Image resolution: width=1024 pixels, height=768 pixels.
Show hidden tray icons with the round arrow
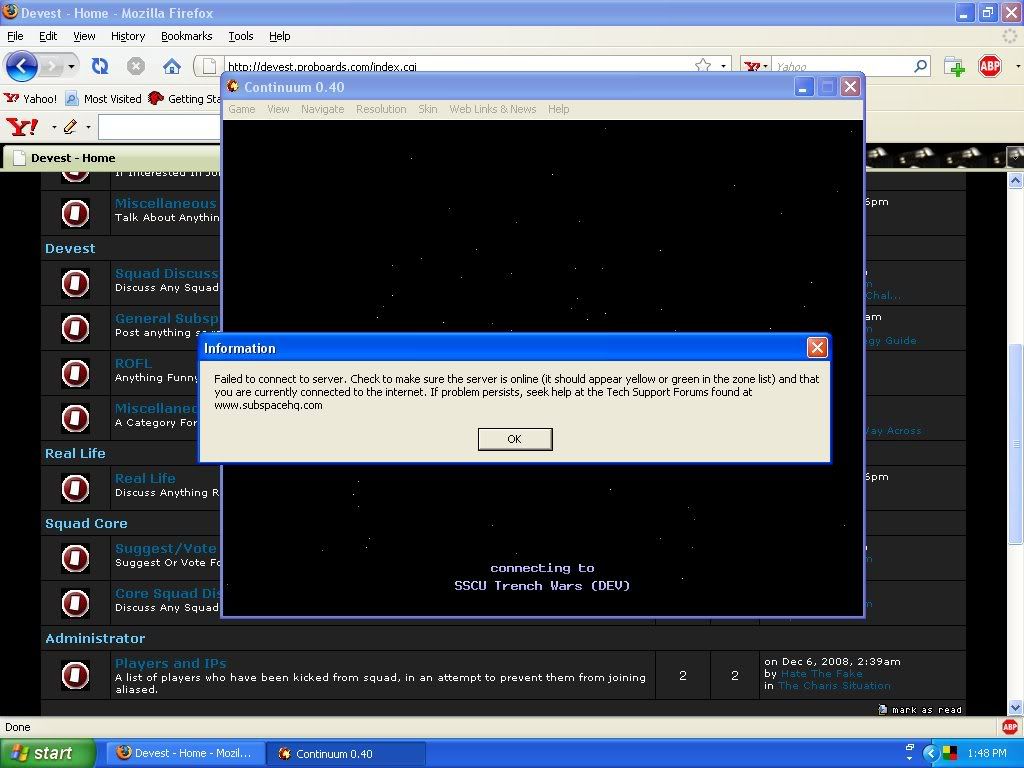931,753
